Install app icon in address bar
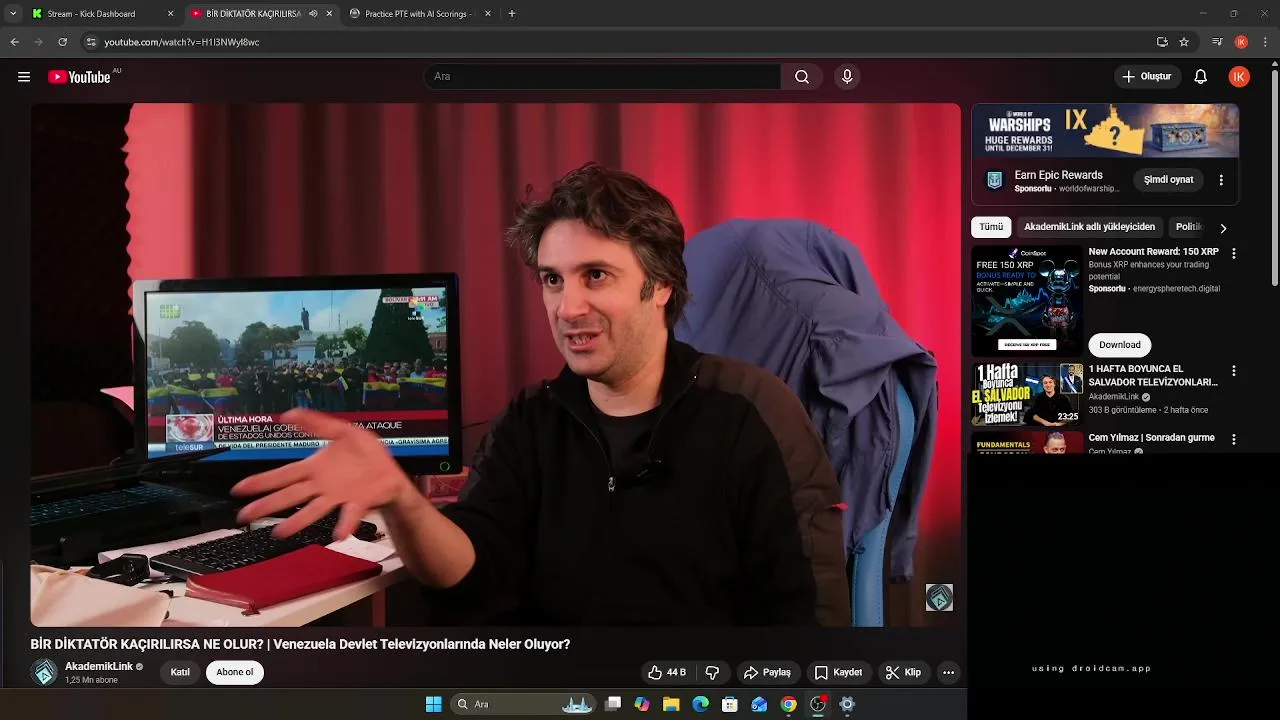 point(1162,42)
